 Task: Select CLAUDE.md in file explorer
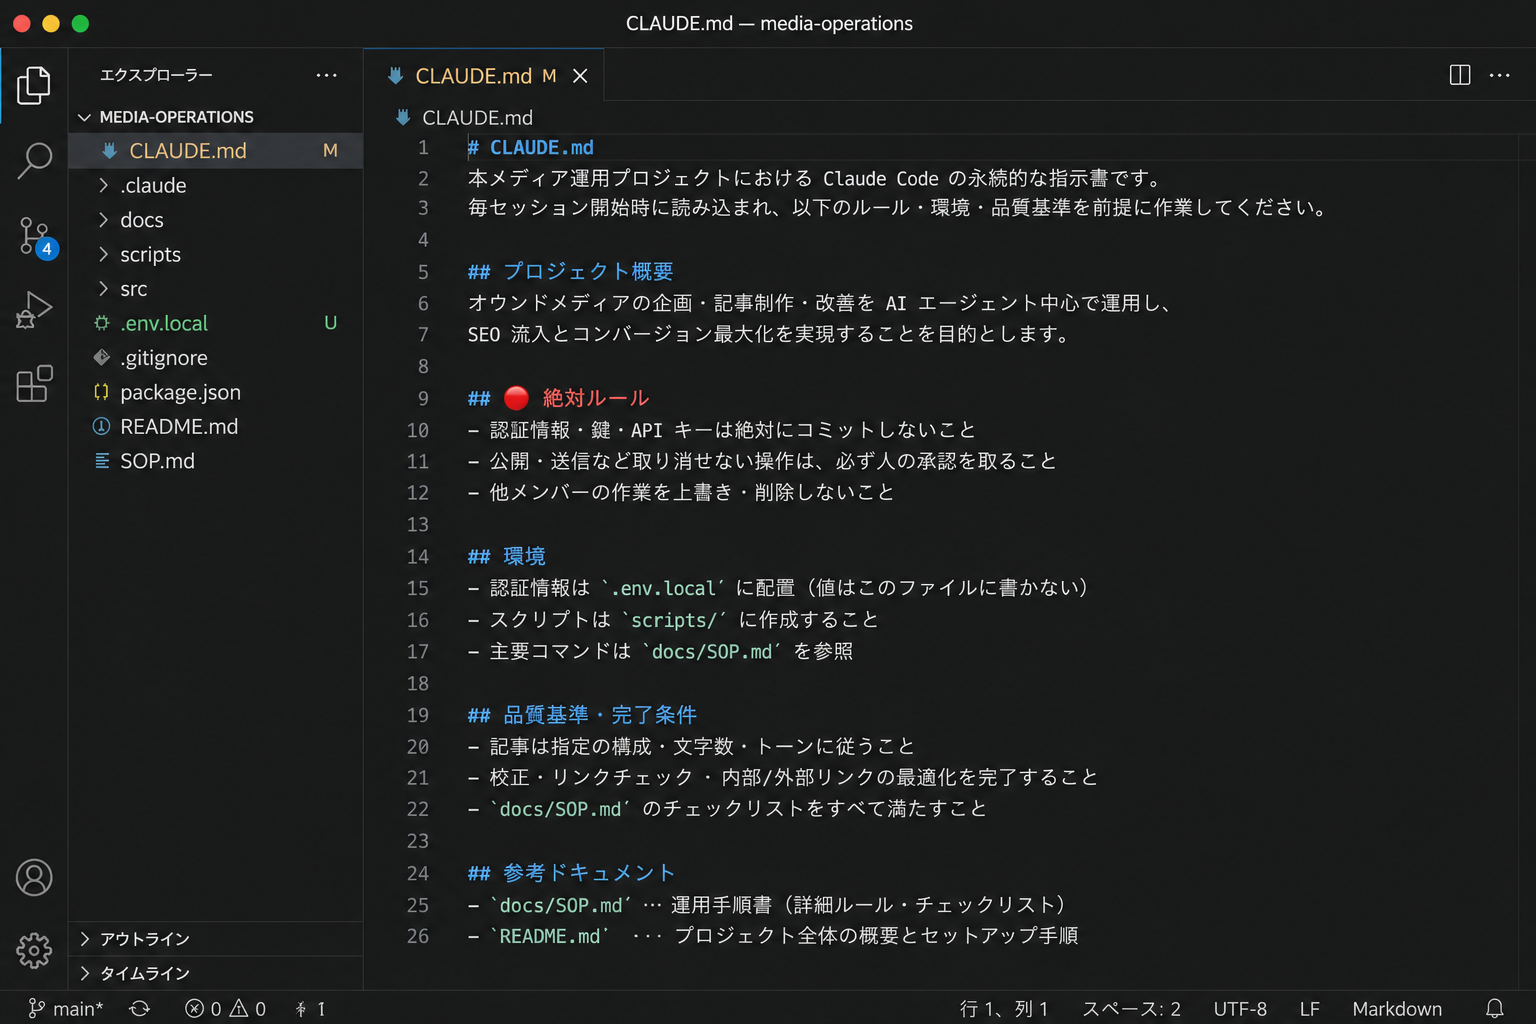tap(215, 151)
